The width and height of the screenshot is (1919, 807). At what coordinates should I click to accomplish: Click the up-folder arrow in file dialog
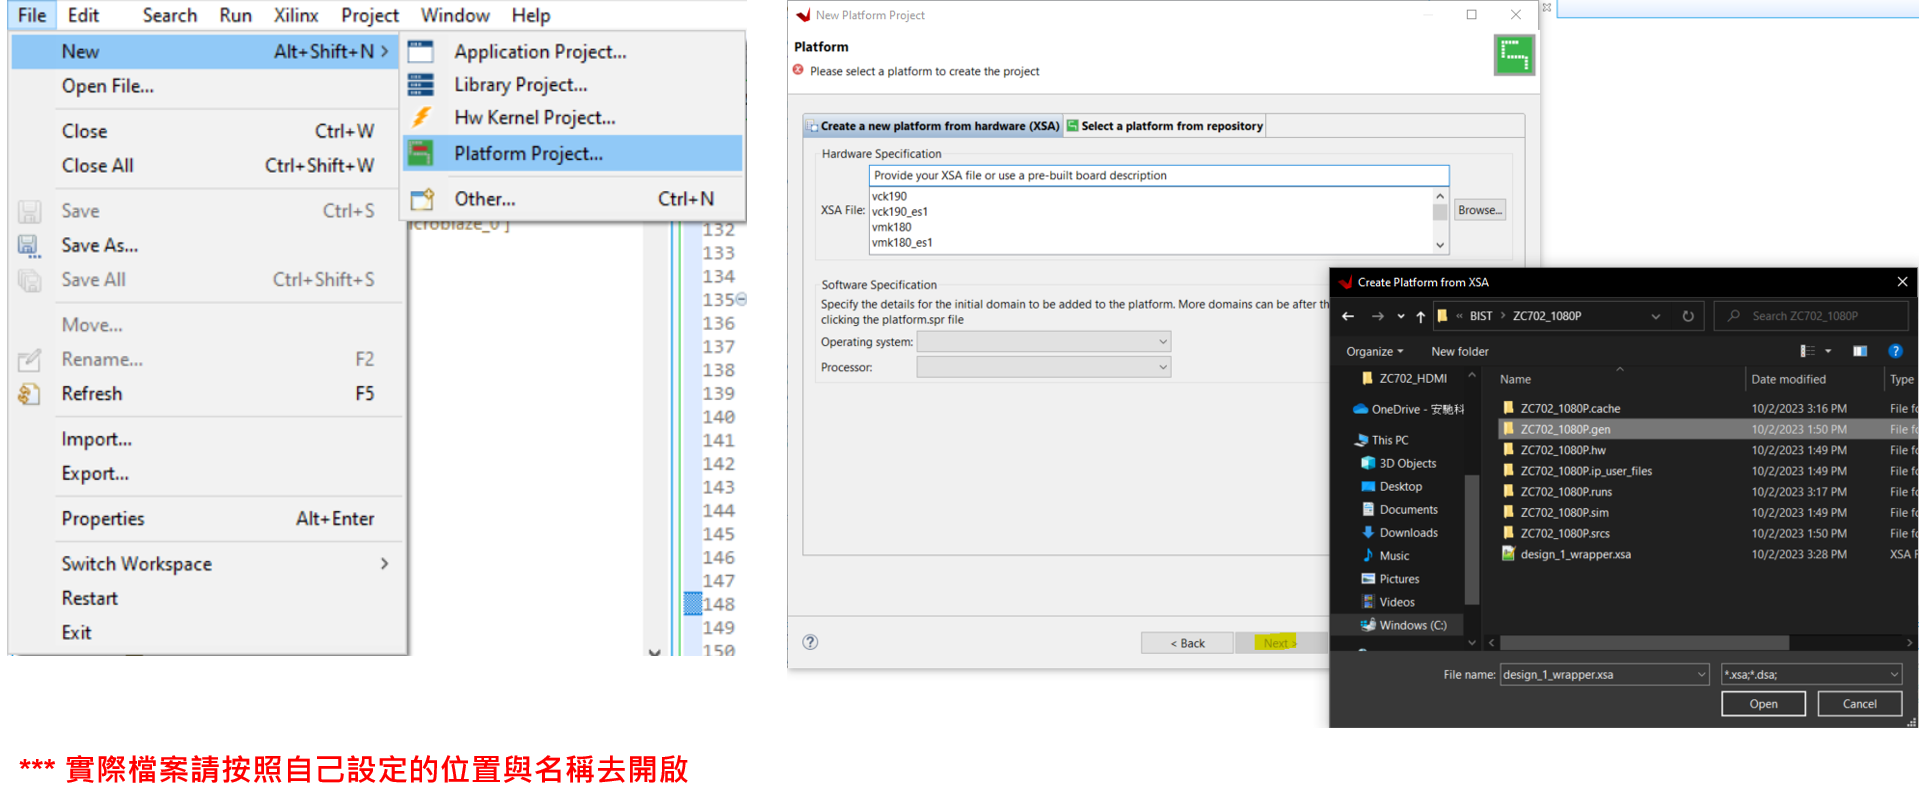1420,316
